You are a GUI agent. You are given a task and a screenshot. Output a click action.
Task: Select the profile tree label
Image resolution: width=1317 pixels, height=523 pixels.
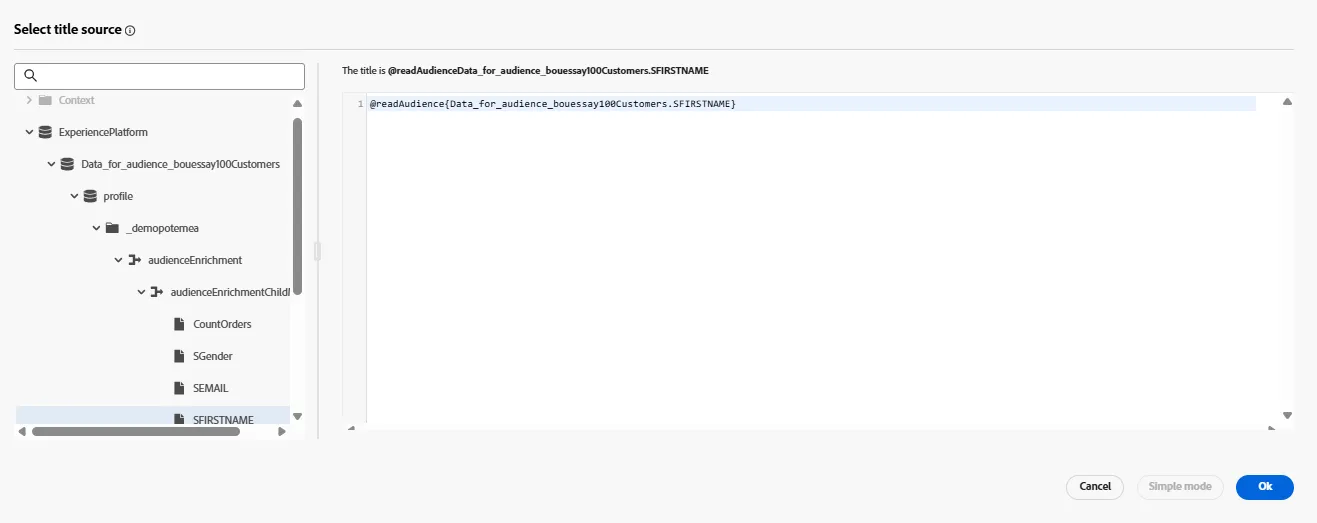[118, 196]
